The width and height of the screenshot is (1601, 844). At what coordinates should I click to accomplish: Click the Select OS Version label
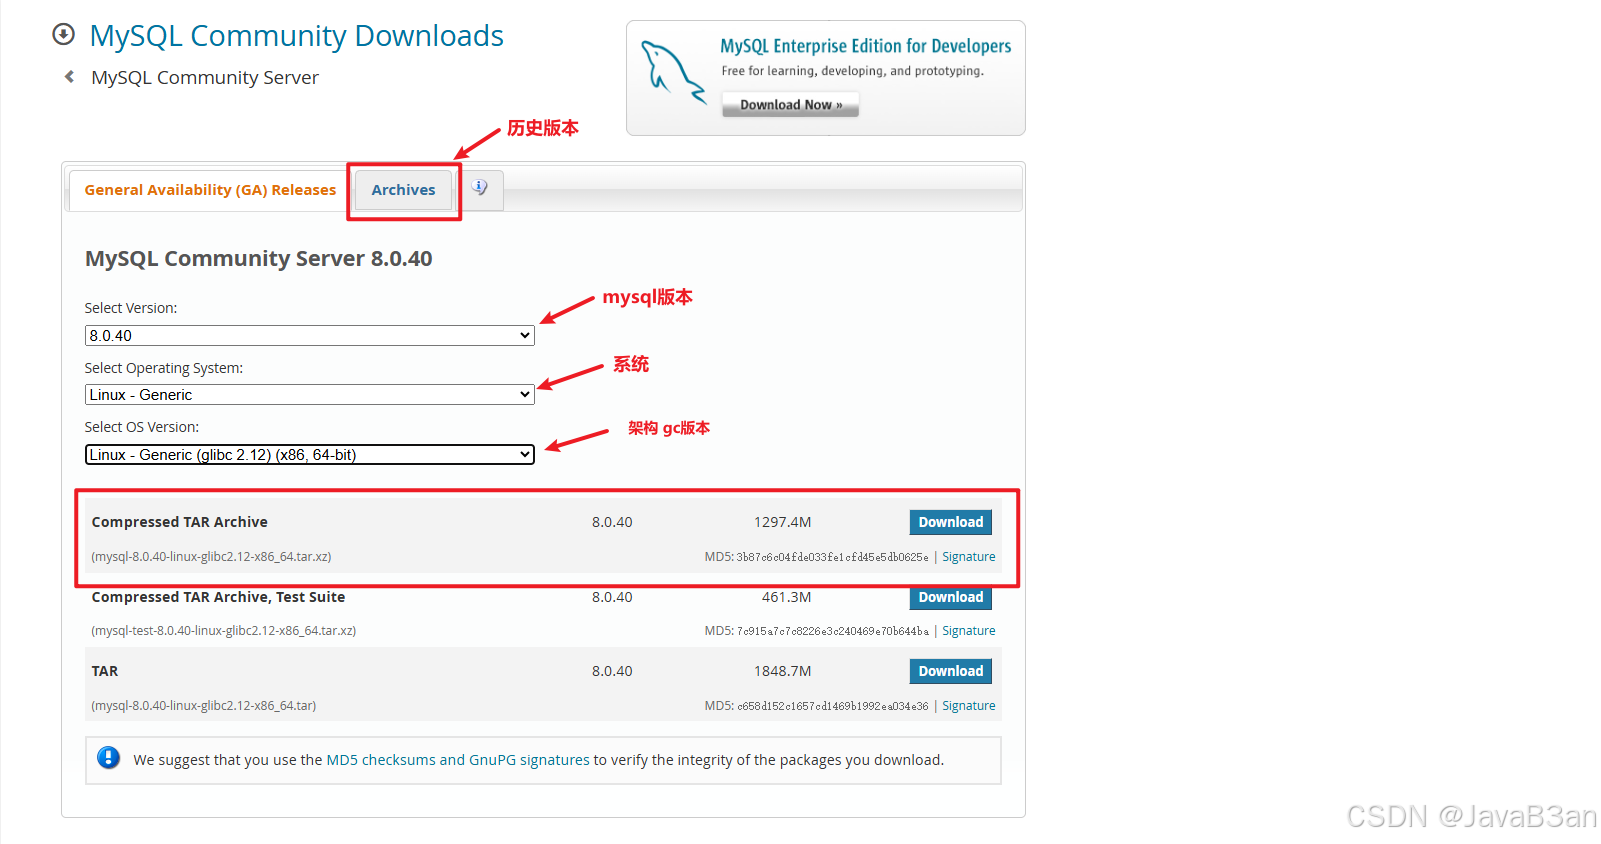pyautogui.click(x=142, y=427)
